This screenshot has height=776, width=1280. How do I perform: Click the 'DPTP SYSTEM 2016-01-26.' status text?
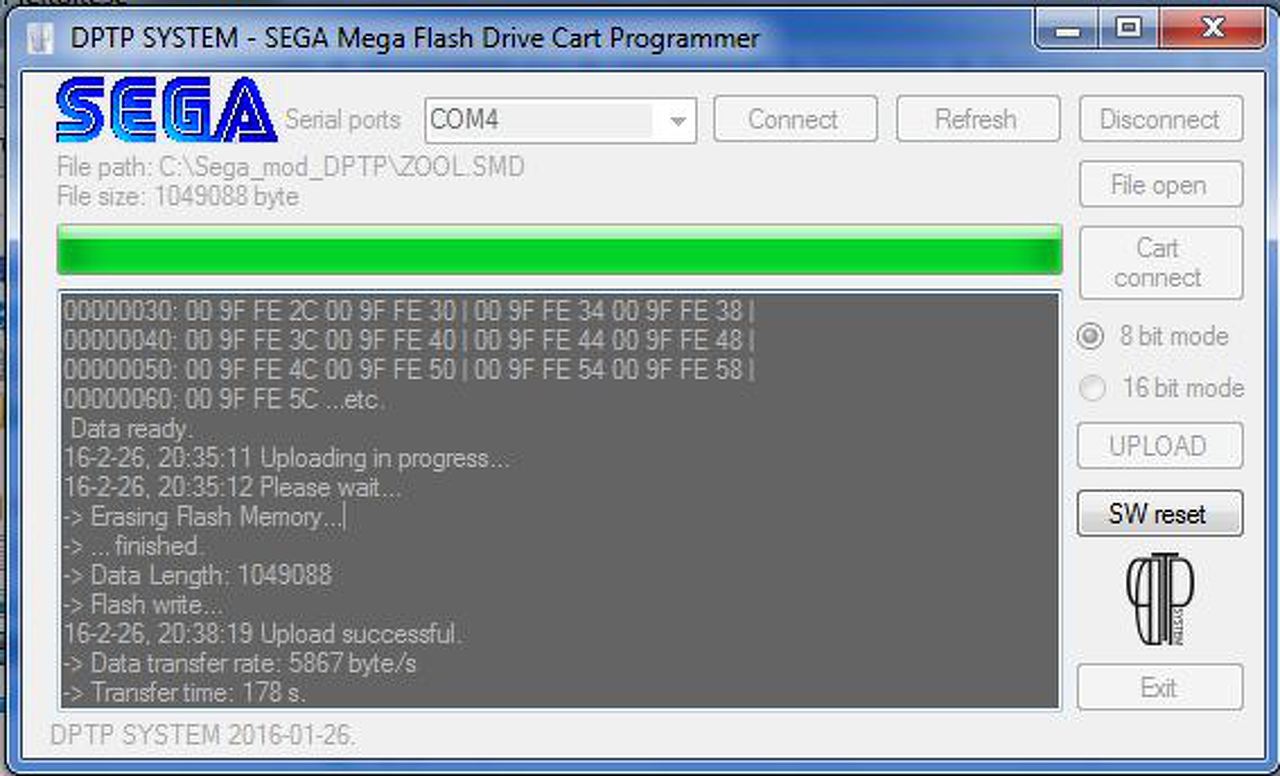tap(203, 736)
